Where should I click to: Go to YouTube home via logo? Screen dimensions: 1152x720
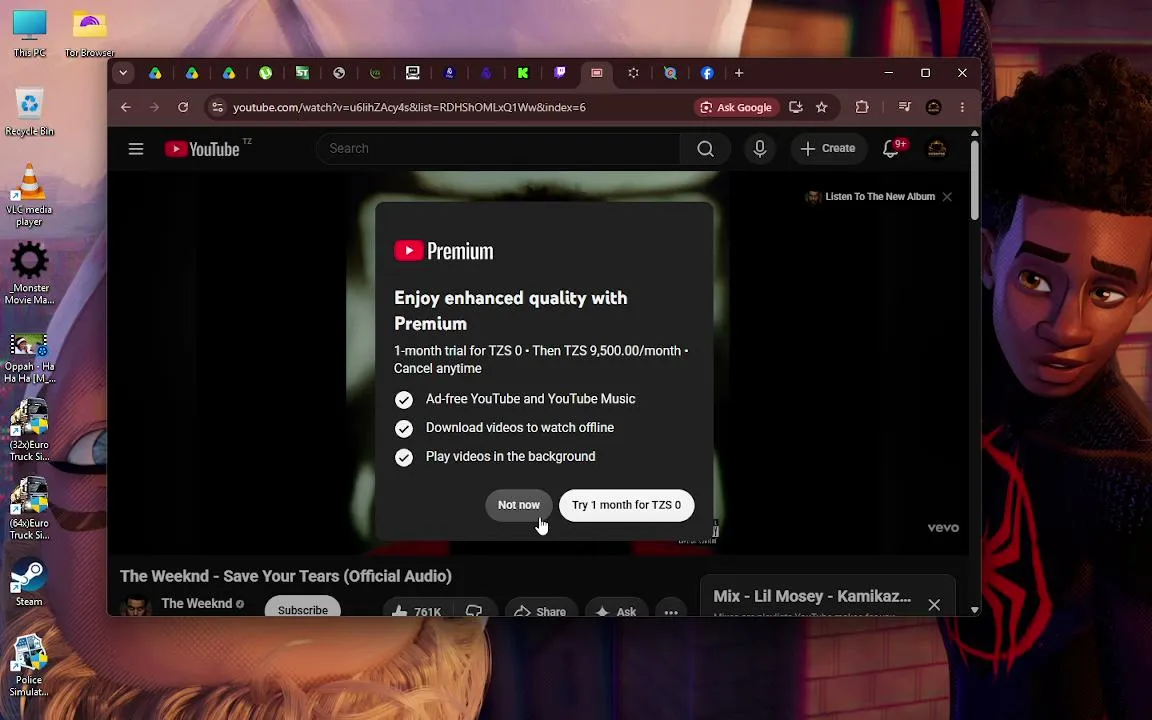pyautogui.click(x=203, y=149)
